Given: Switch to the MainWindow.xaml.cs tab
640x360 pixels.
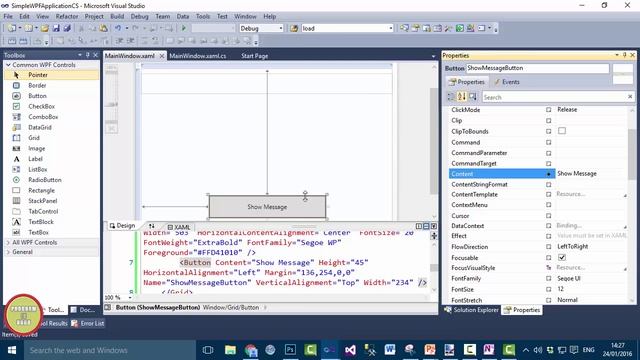Looking at the screenshot, I should click(198, 56).
